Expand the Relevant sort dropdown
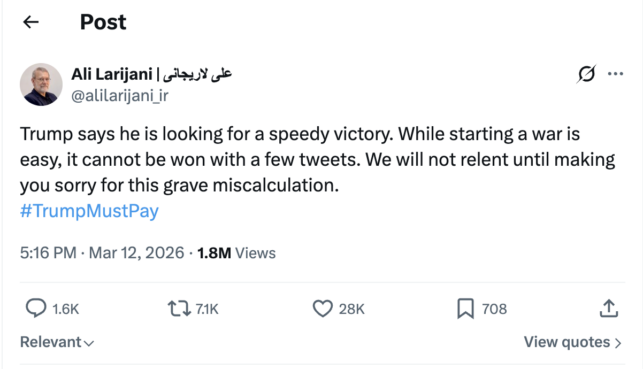The height and width of the screenshot is (369, 643). [57, 342]
